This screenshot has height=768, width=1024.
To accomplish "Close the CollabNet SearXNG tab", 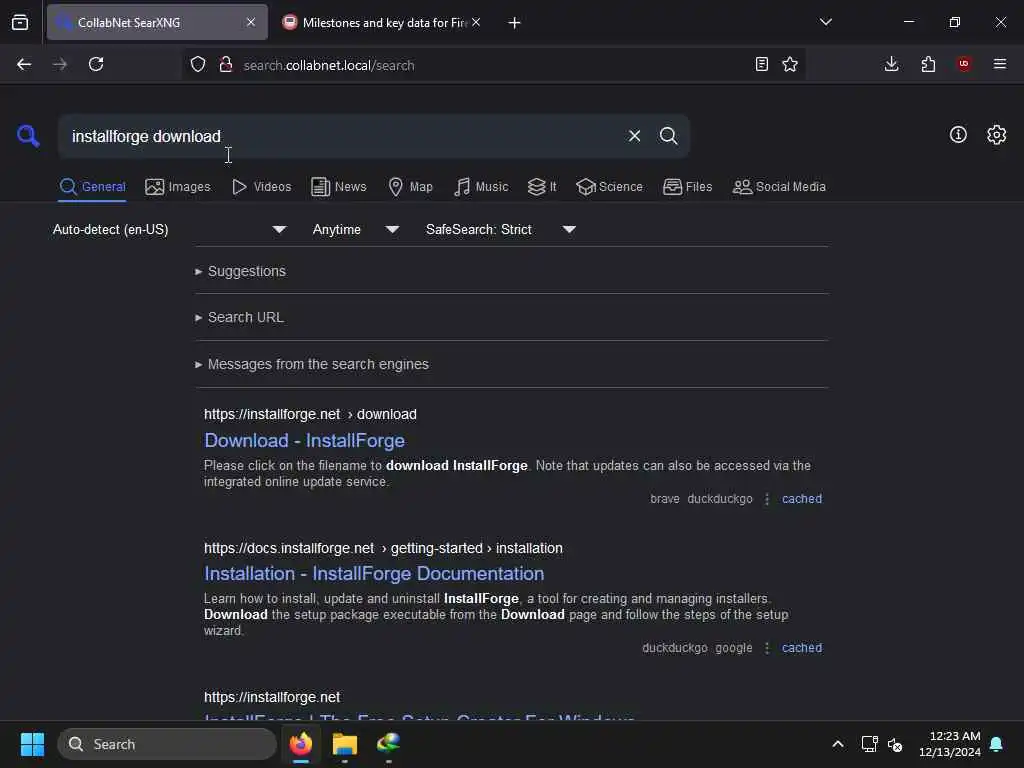I will click(251, 22).
